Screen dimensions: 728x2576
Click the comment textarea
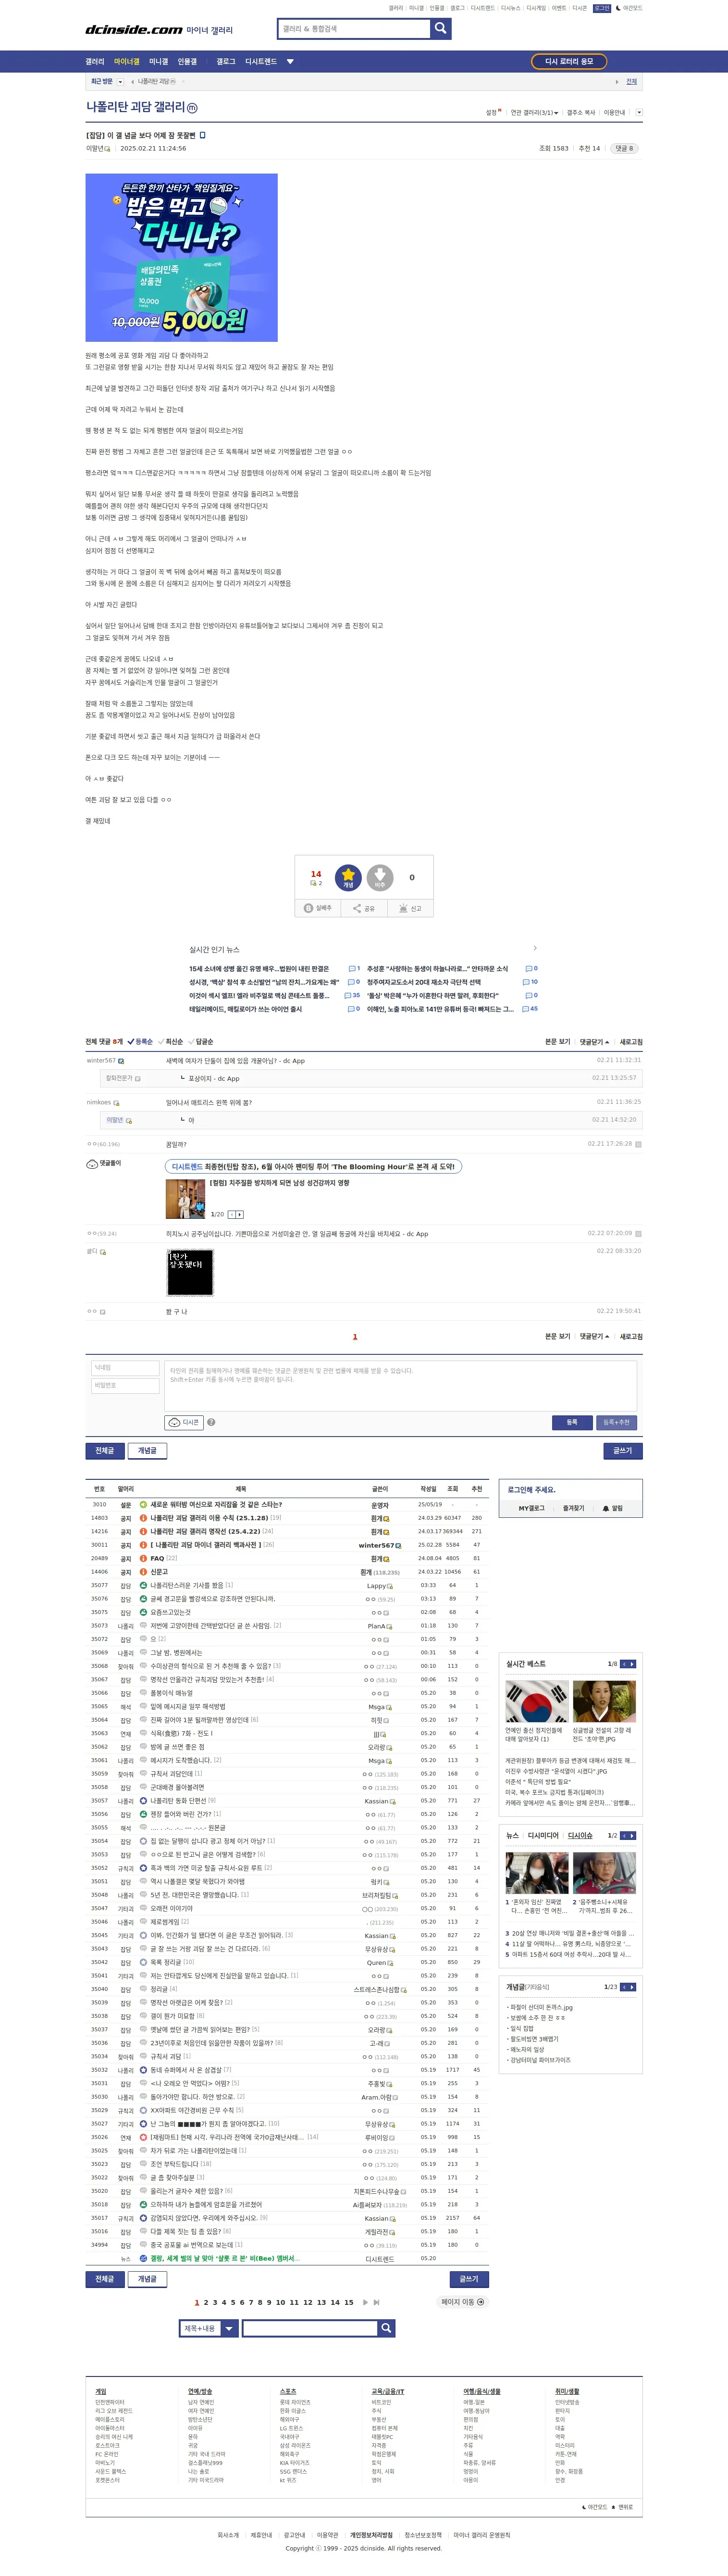click(401, 1385)
